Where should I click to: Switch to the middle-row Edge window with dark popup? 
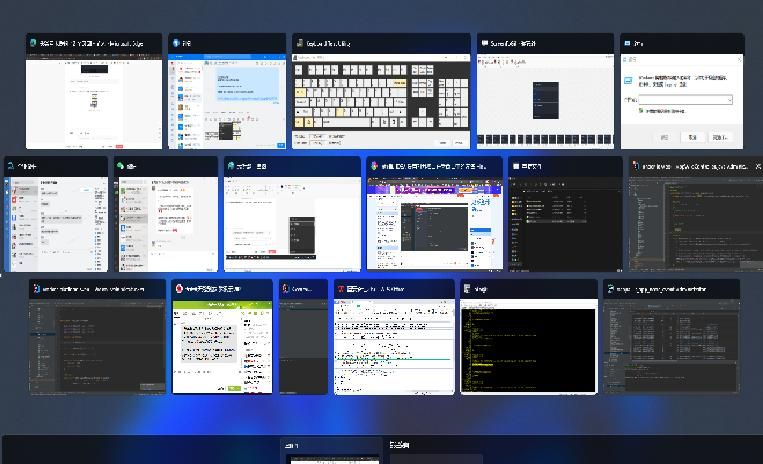[x=292, y=214]
